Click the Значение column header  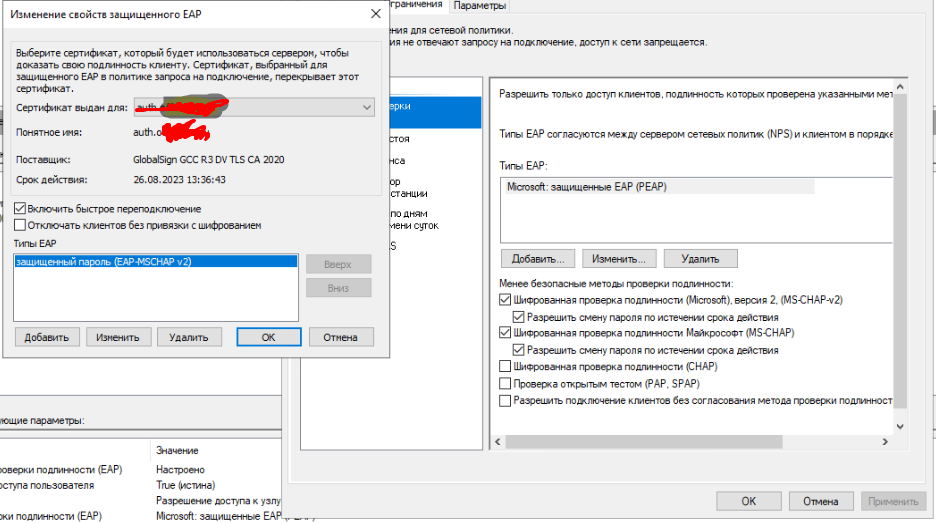pyautogui.click(x=177, y=450)
